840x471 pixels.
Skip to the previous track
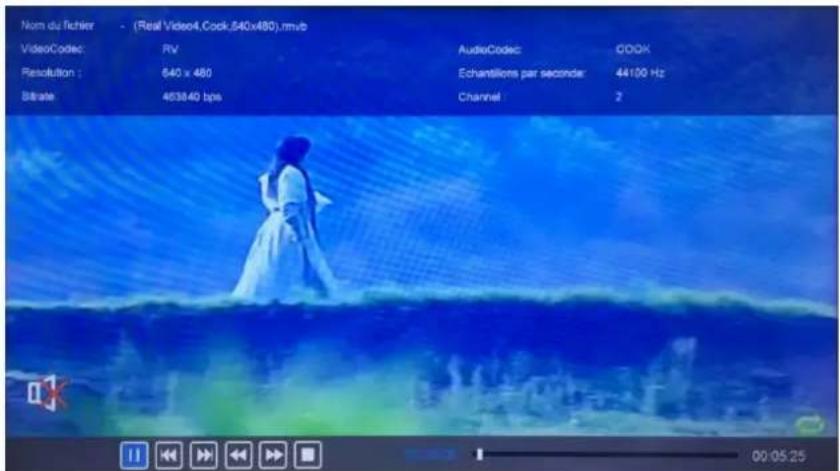(x=169, y=455)
